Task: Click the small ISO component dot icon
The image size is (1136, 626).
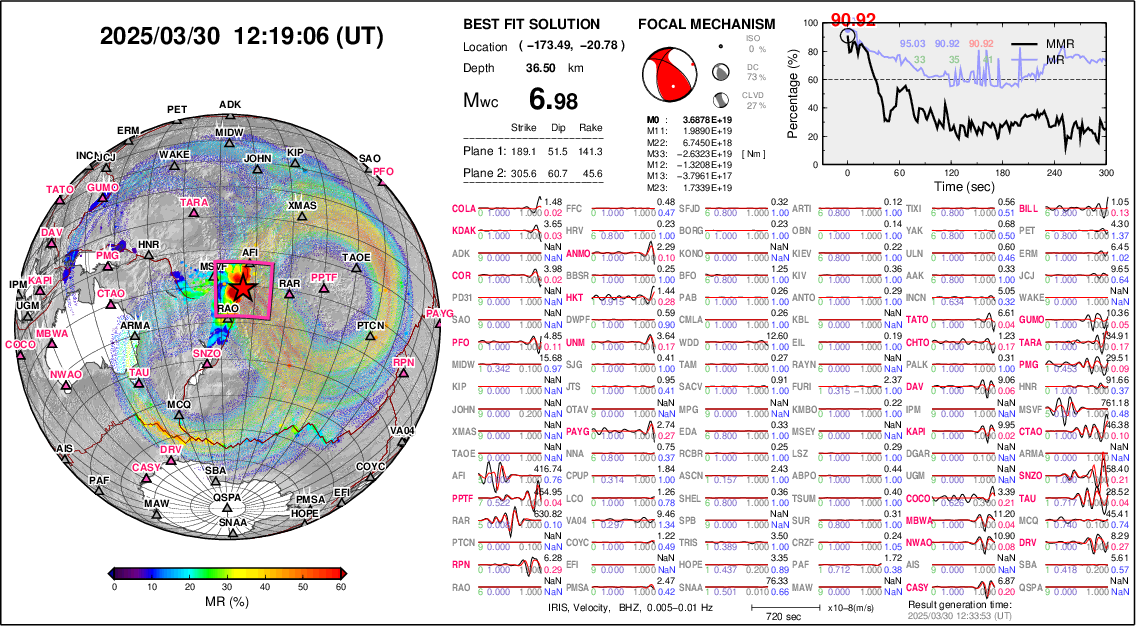Action: [721, 46]
